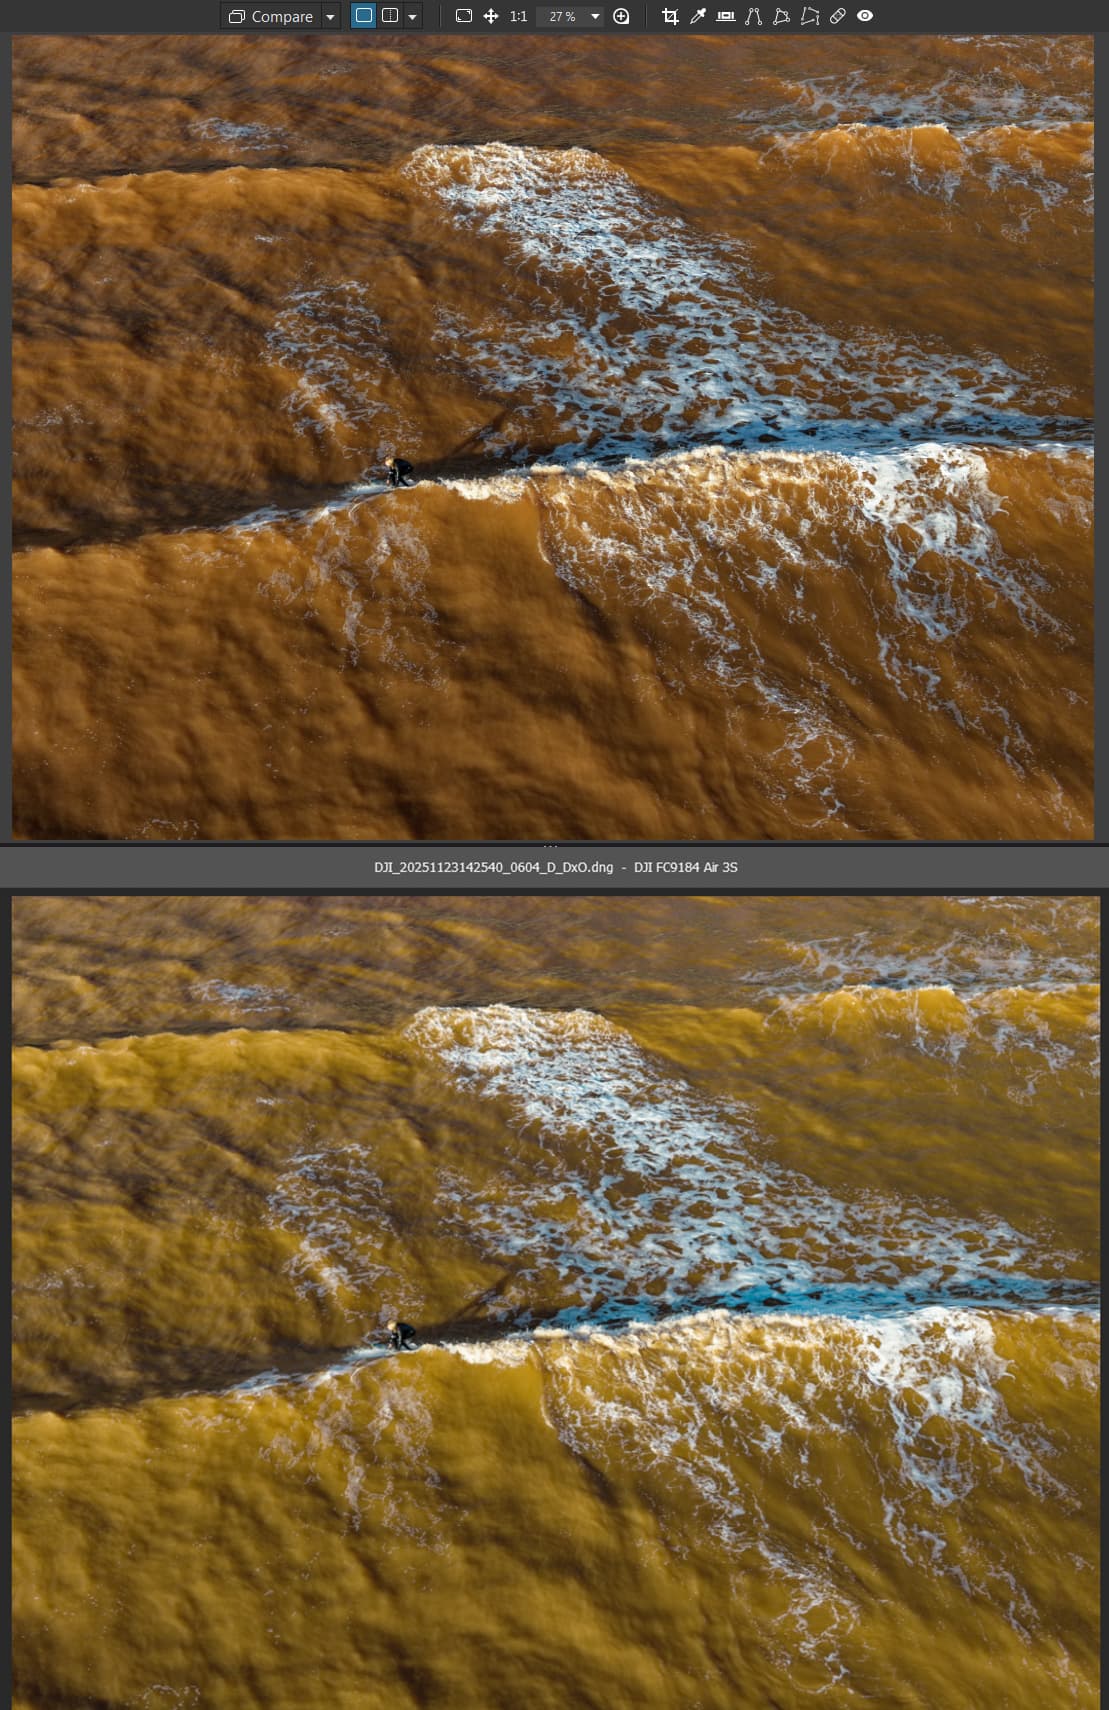Select the pan move tool
This screenshot has width=1109, height=1710.
tap(491, 16)
